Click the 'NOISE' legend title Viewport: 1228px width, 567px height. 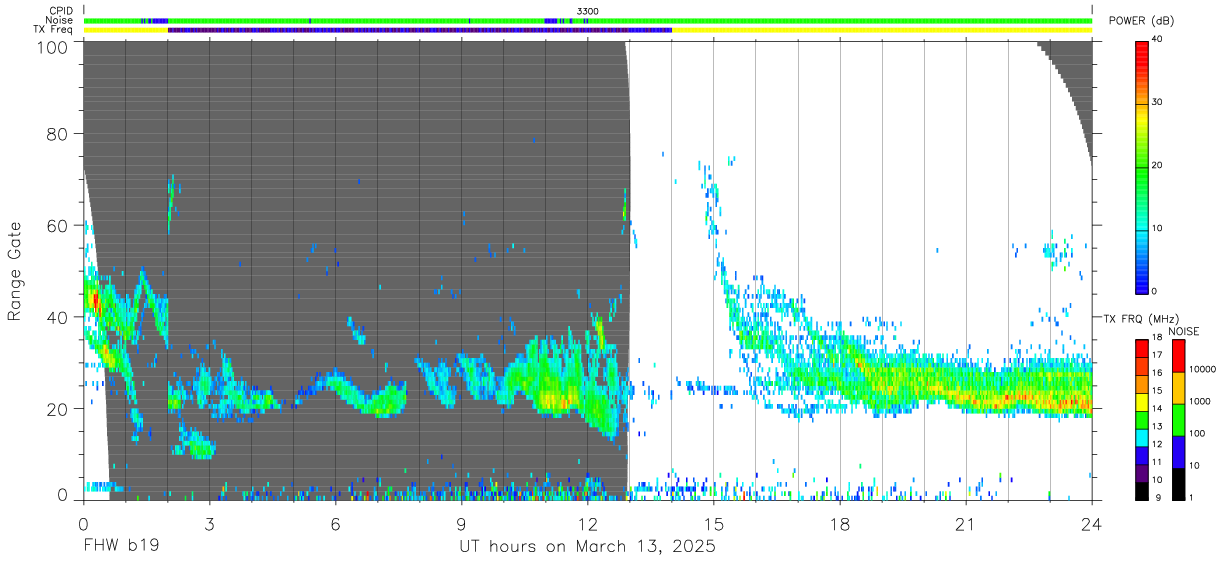1183,331
